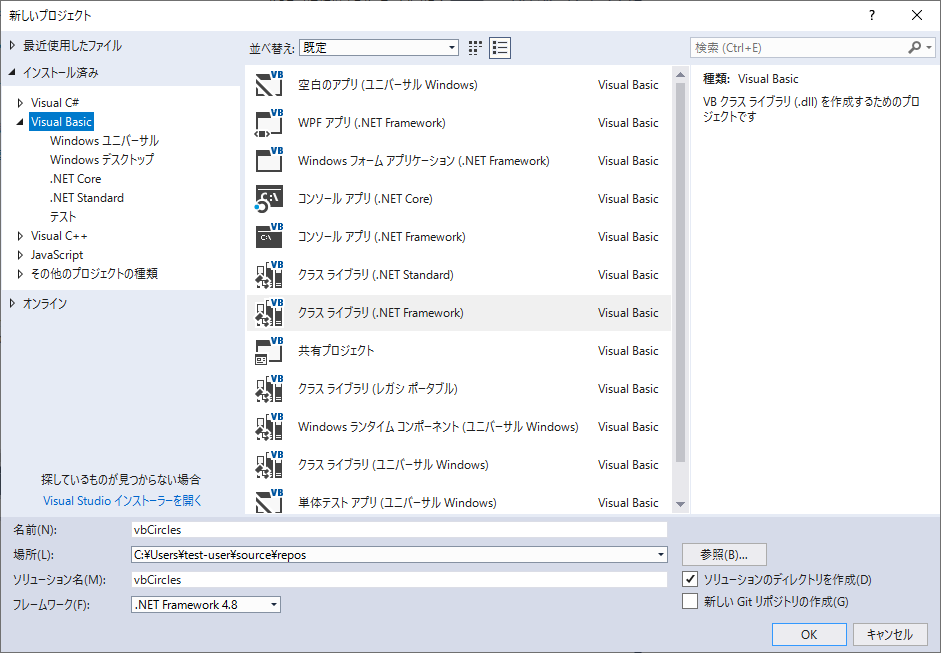Click the 参照(B)... browse button
The height and width of the screenshot is (653, 941).
724,555
